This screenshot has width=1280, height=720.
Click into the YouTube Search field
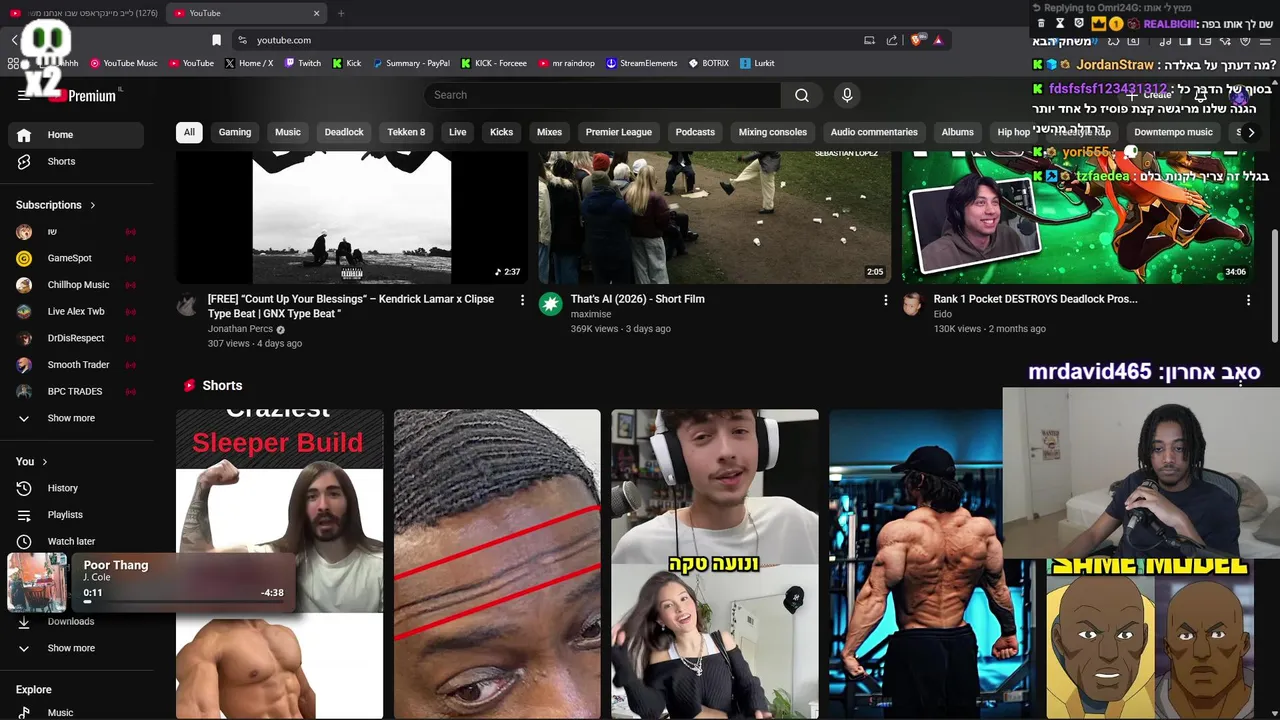[x=602, y=95]
